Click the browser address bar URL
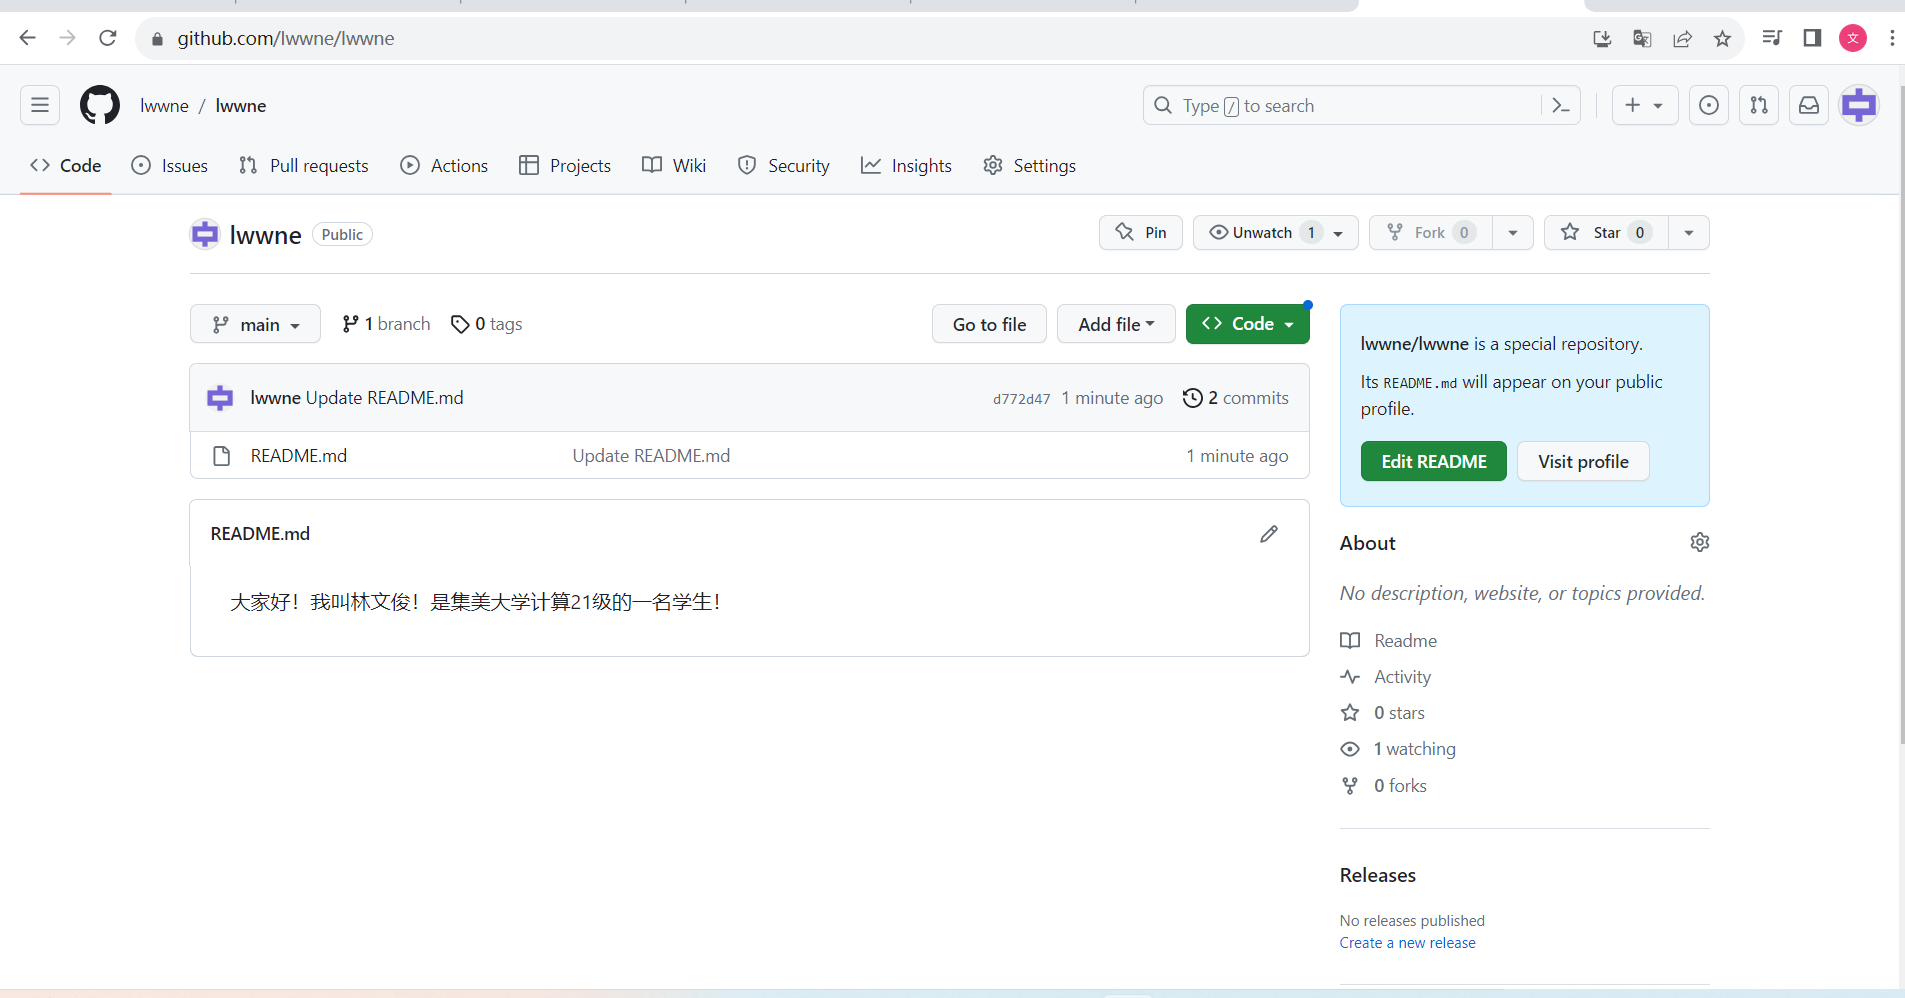Screen dimensions: 1905x998 tap(286, 38)
